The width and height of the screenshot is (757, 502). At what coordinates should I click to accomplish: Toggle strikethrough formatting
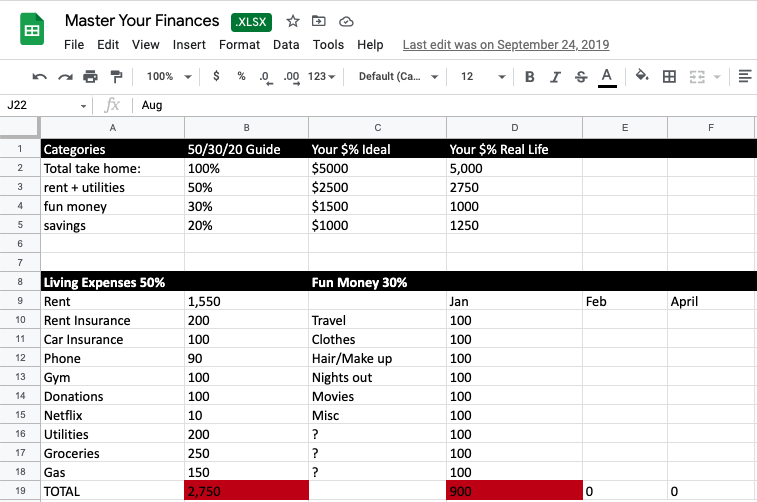[581, 77]
